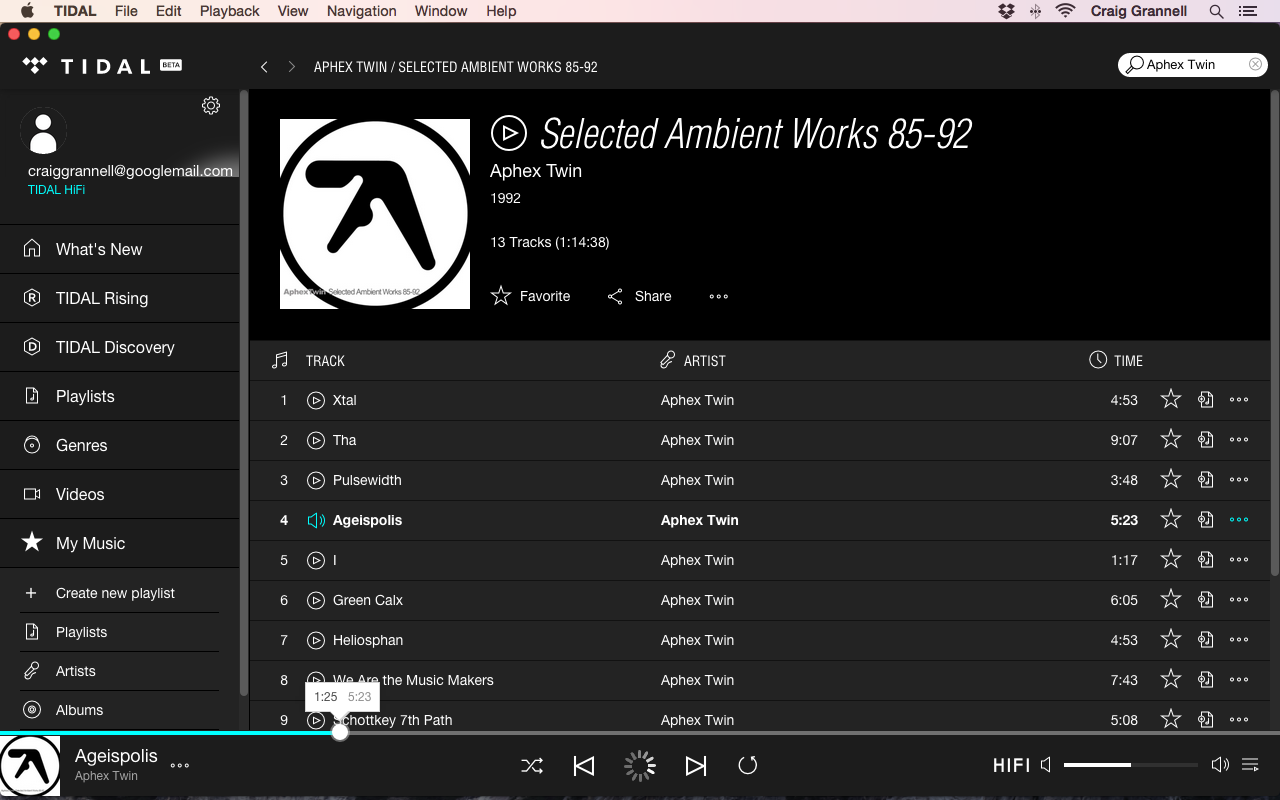This screenshot has width=1280, height=800.
Task: Skip to the next track
Action: (696, 766)
